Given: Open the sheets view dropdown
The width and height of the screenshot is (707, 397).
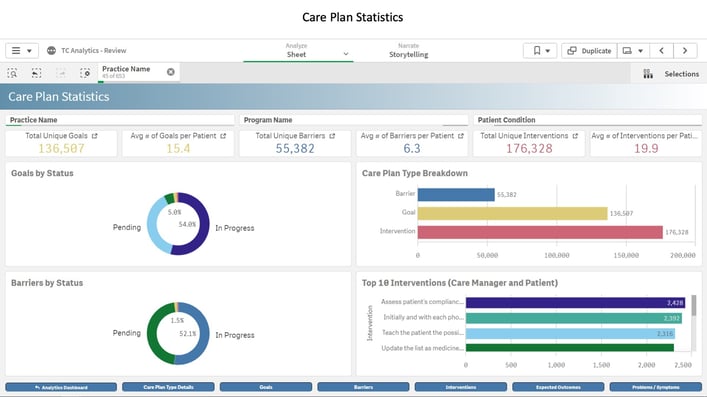Looking at the screenshot, I should [x=633, y=51].
